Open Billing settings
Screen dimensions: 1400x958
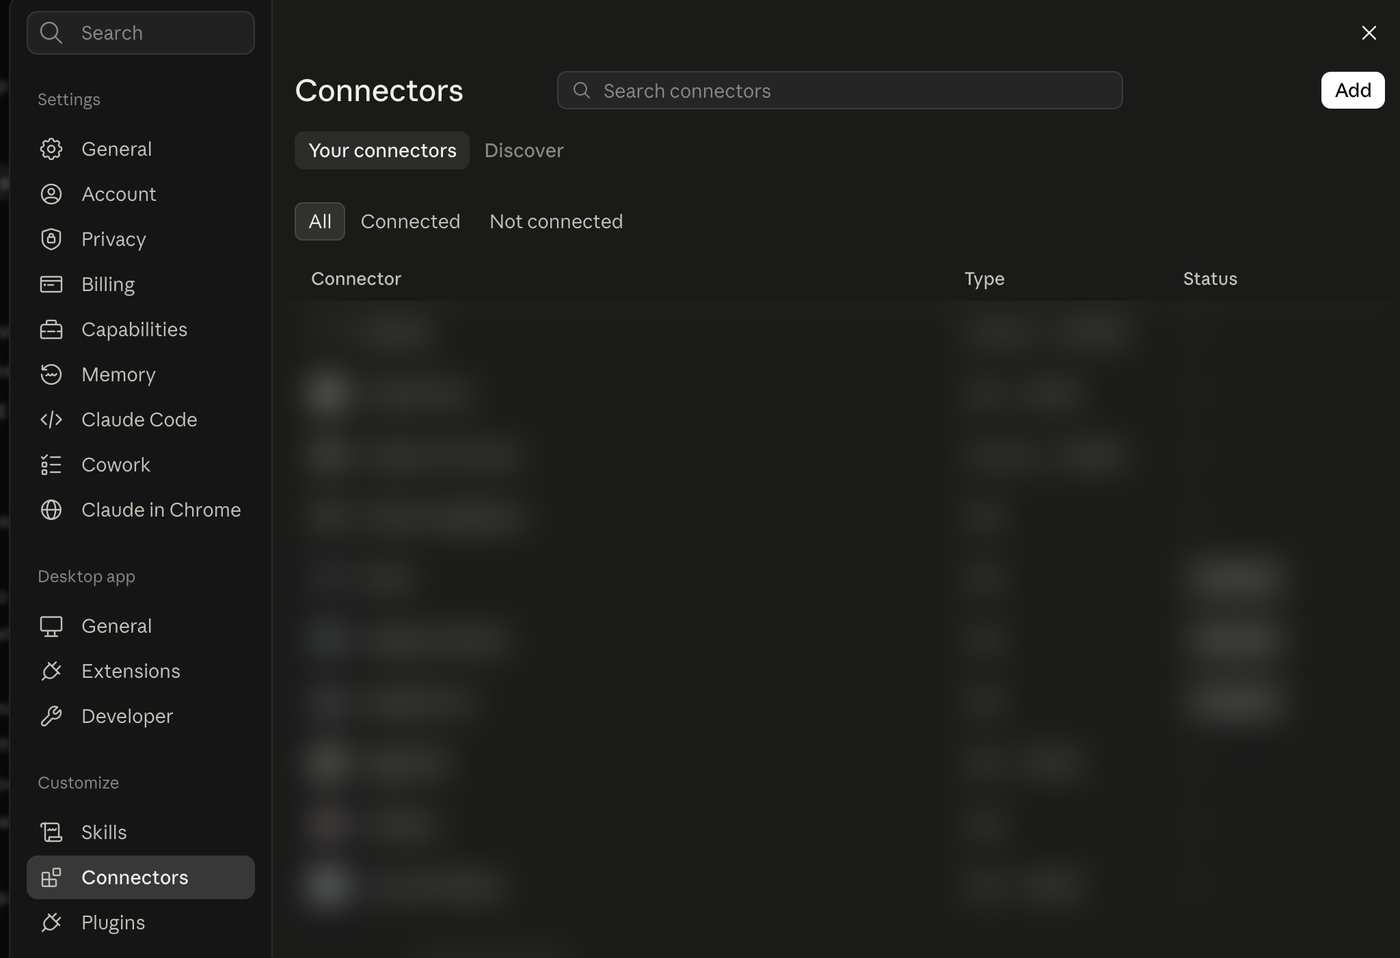(x=141, y=284)
